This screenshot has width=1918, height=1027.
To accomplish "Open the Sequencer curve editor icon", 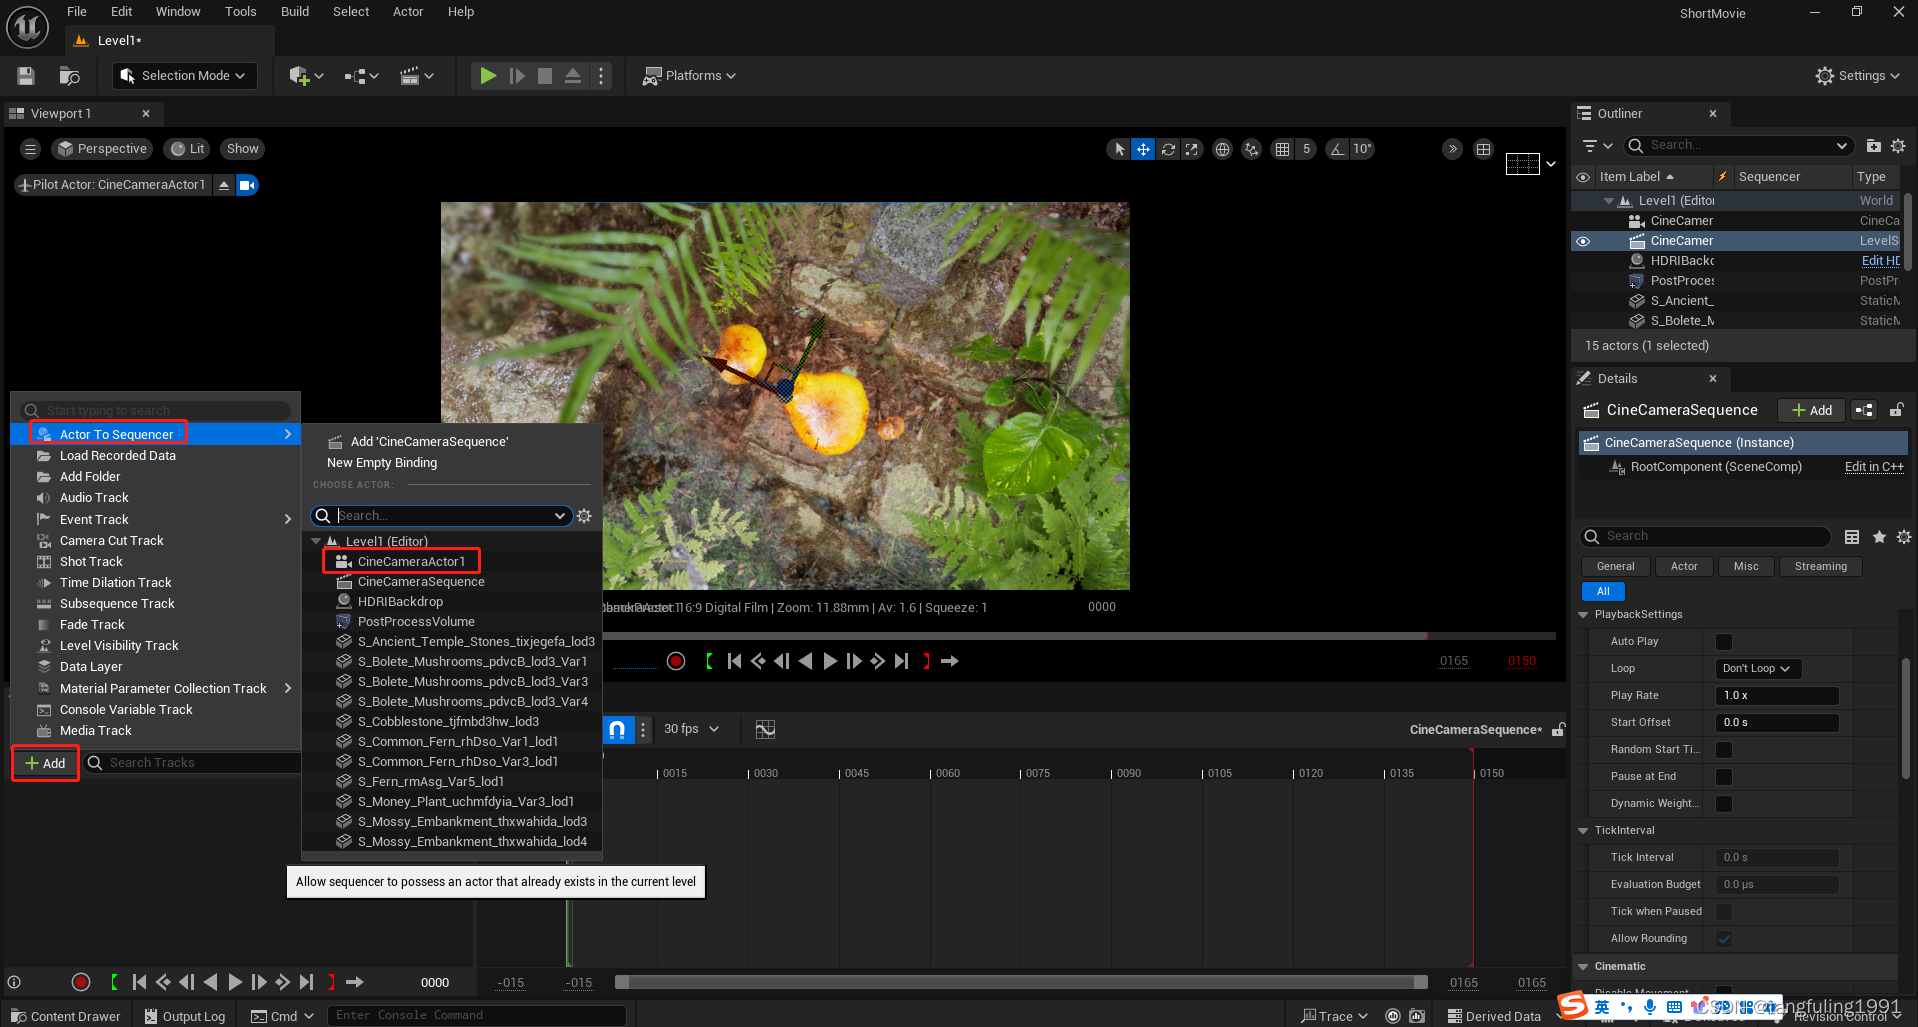I will click(765, 729).
